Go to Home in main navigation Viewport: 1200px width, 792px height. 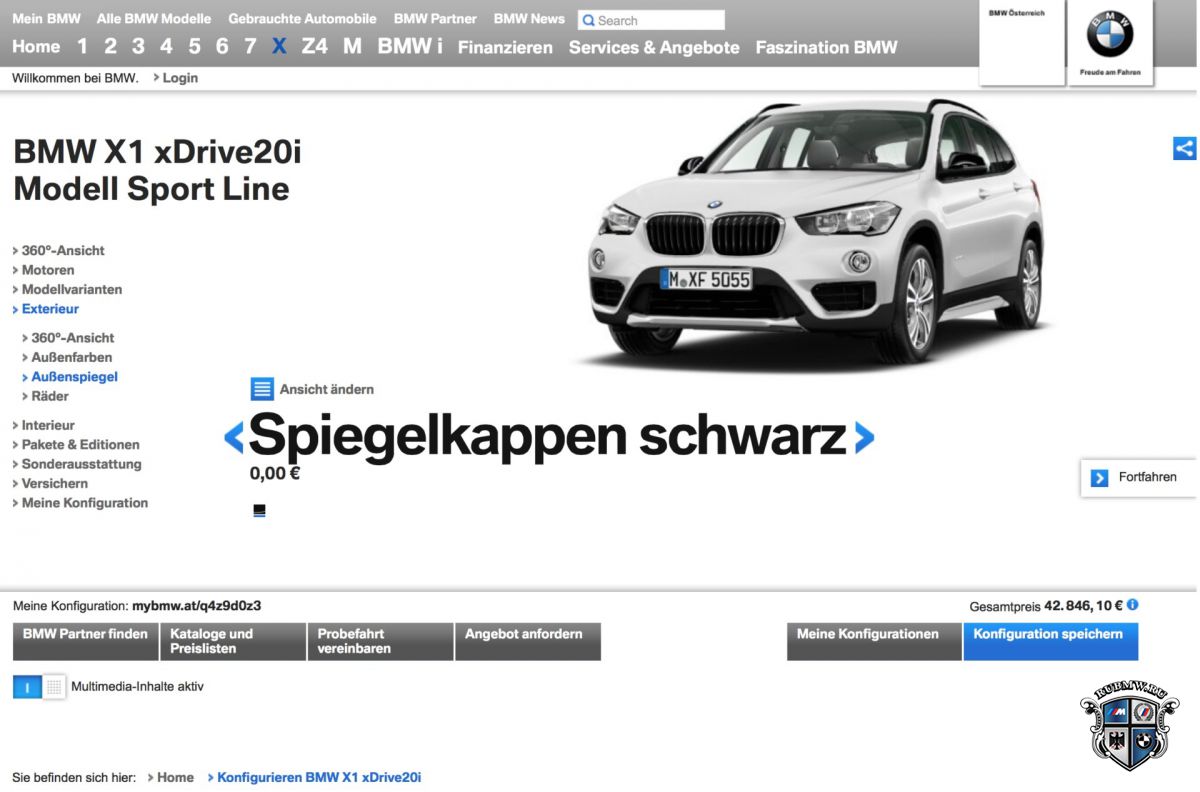[36, 47]
